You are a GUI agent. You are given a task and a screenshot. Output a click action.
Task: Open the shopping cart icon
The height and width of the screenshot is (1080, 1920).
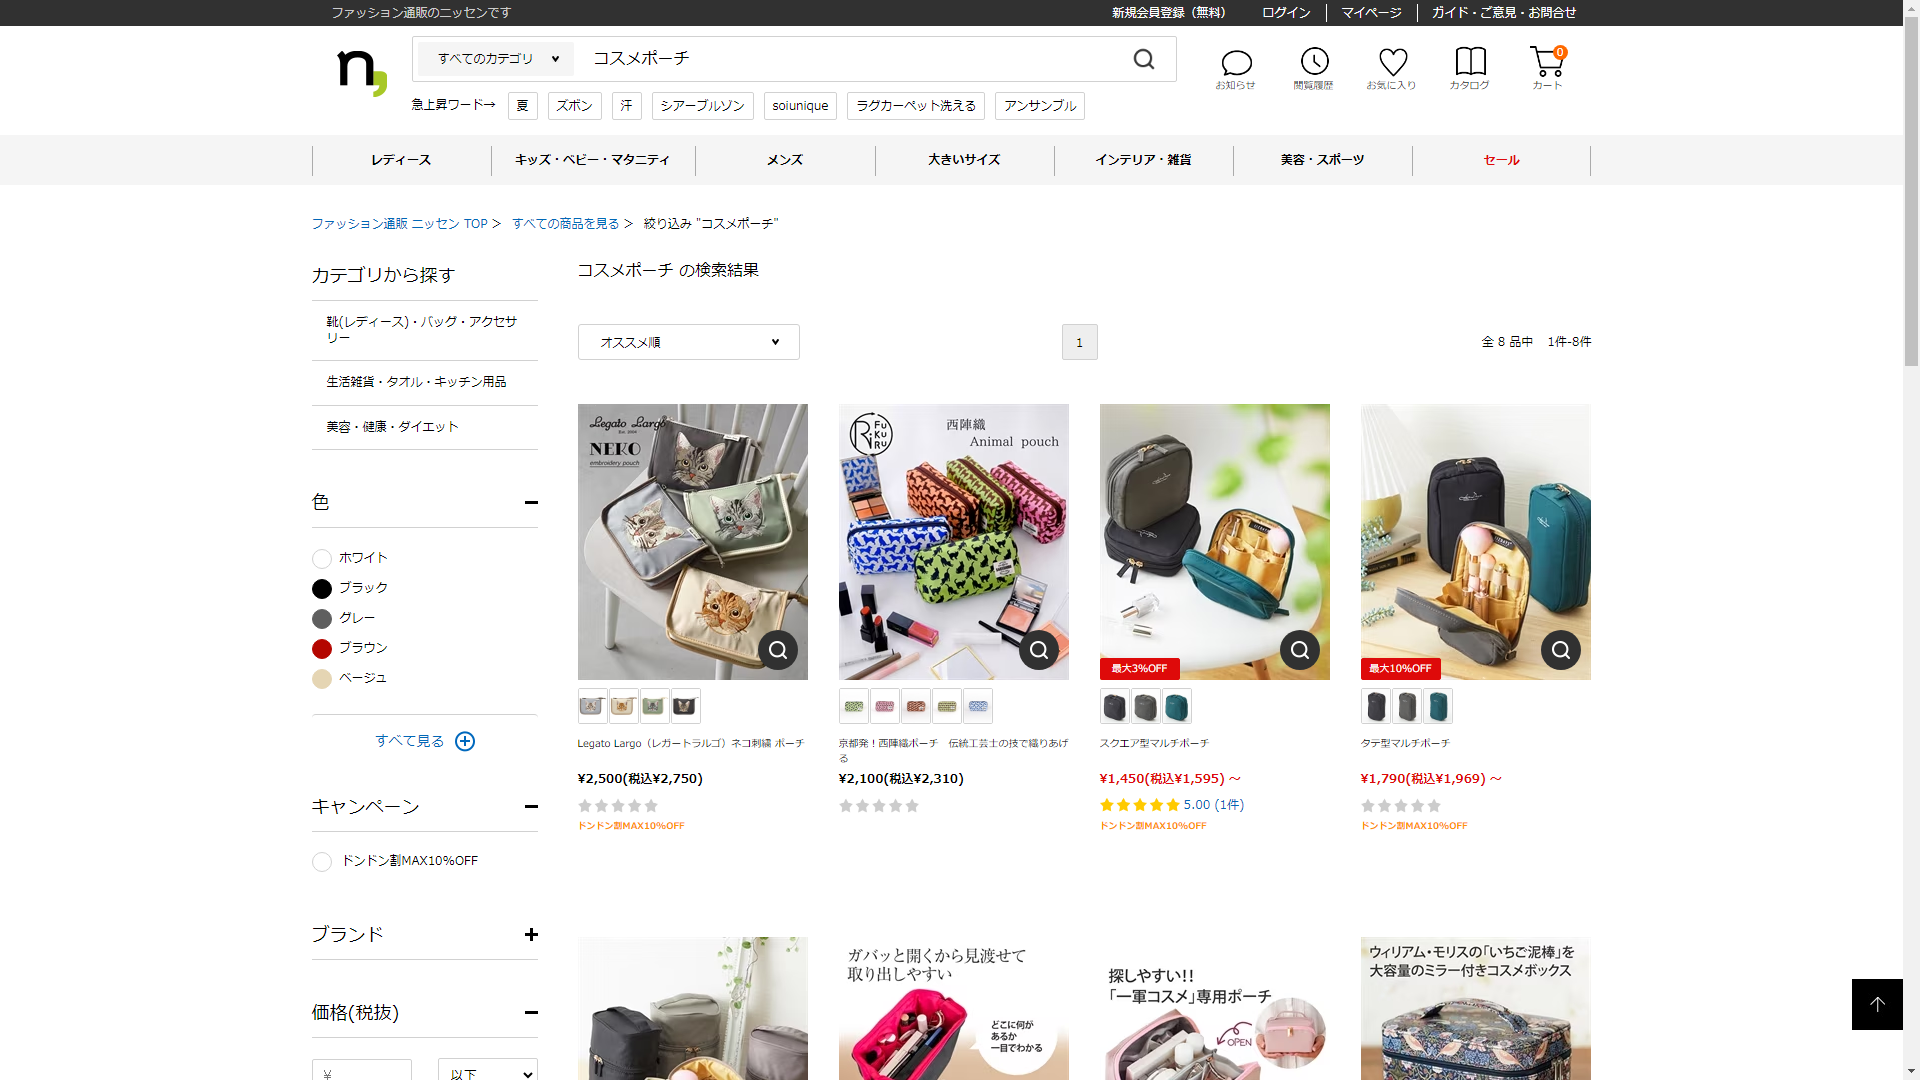click(1547, 68)
